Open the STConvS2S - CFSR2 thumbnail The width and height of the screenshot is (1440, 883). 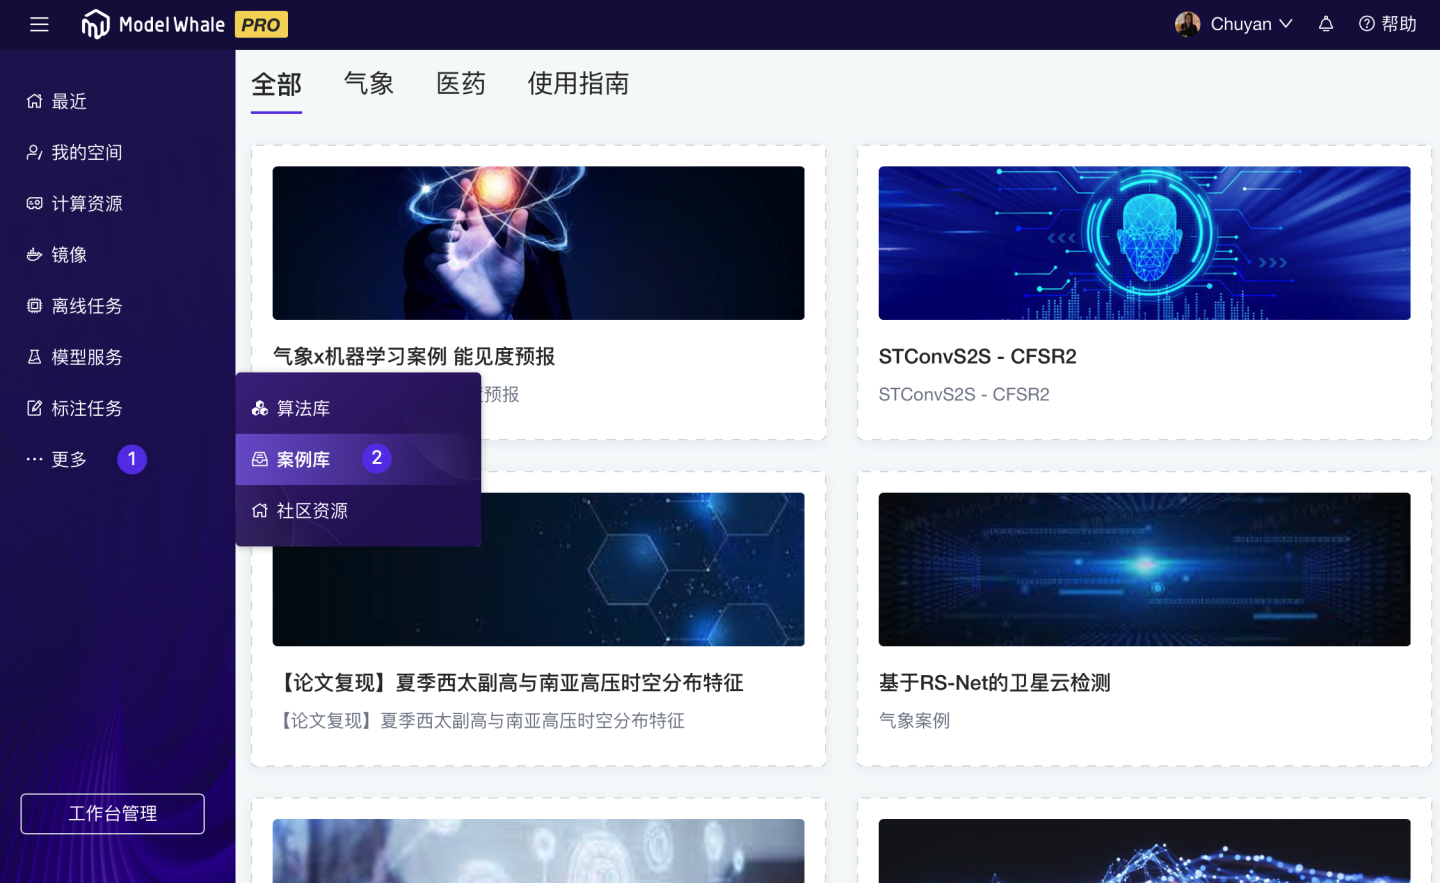coord(1144,243)
